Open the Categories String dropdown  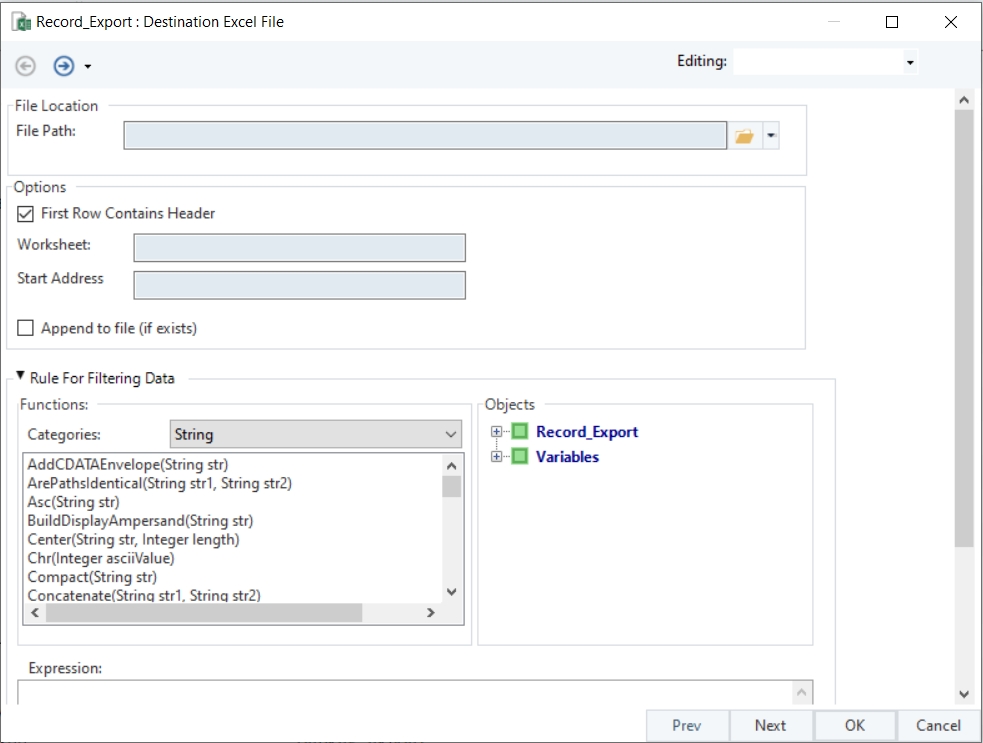click(315, 434)
